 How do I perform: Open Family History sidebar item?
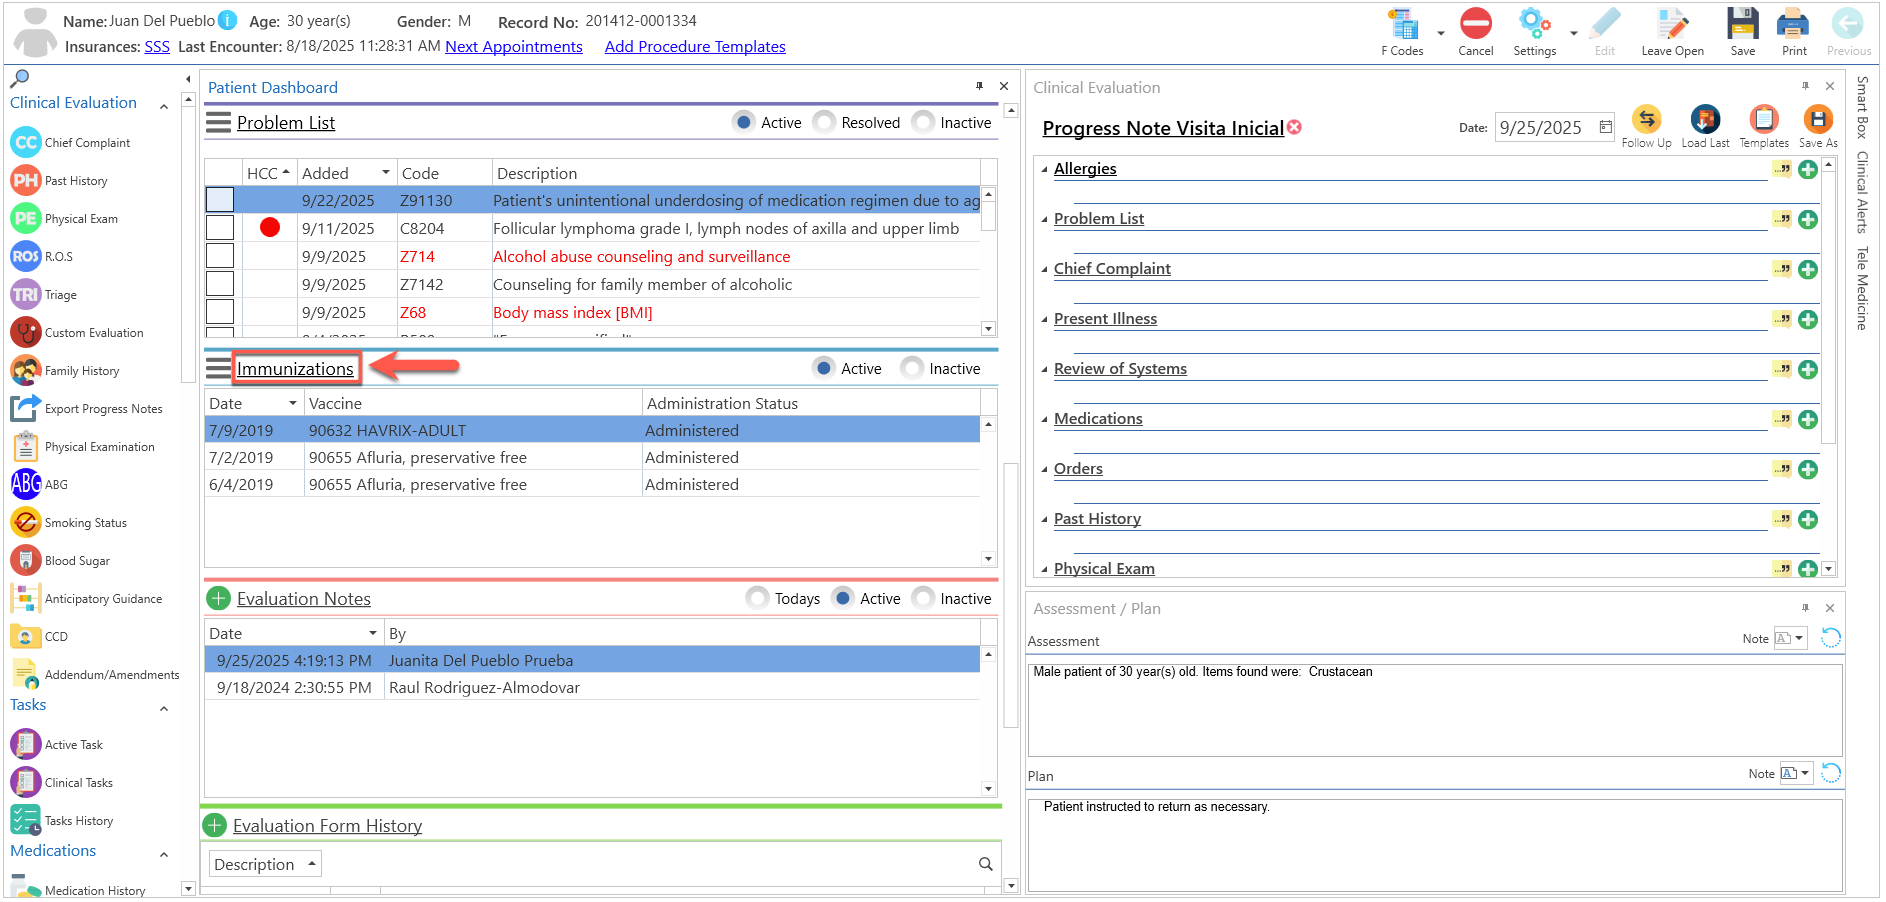[66, 371]
